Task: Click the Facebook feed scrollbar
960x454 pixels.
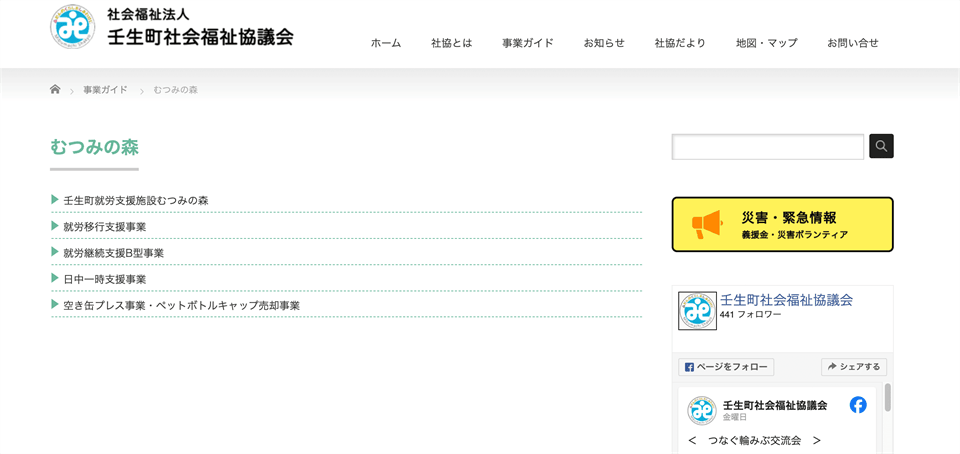Action: click(888, 398)
